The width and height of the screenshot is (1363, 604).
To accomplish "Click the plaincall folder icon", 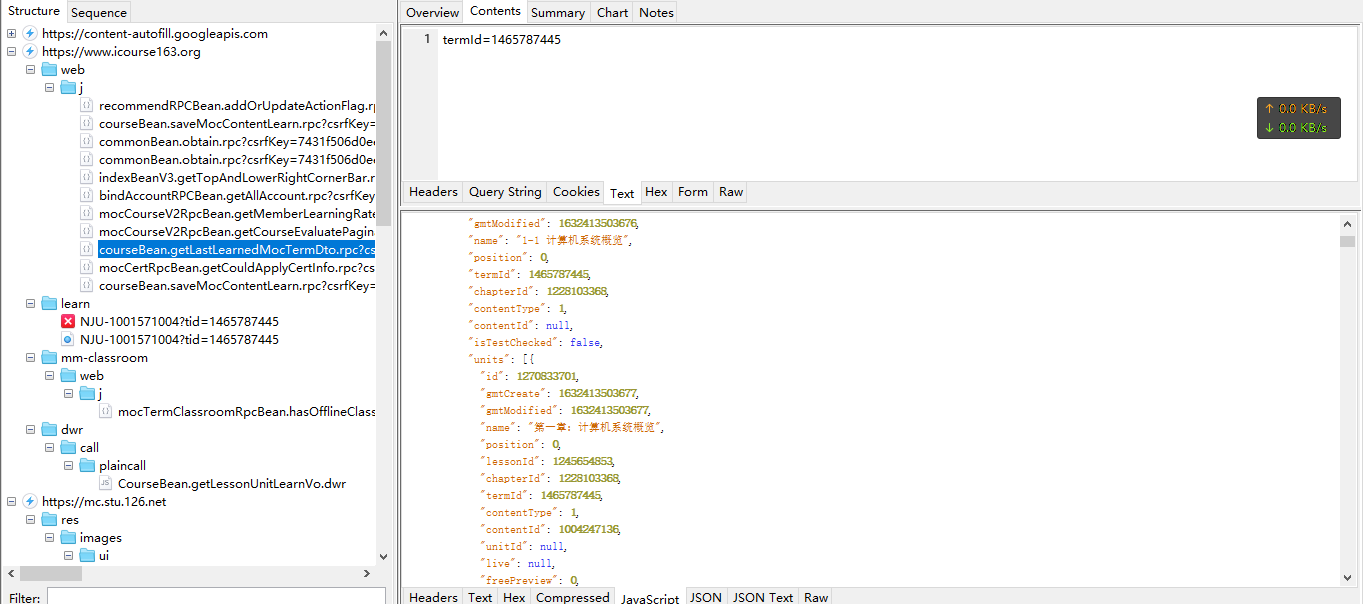I will click(x=87, y=466).
